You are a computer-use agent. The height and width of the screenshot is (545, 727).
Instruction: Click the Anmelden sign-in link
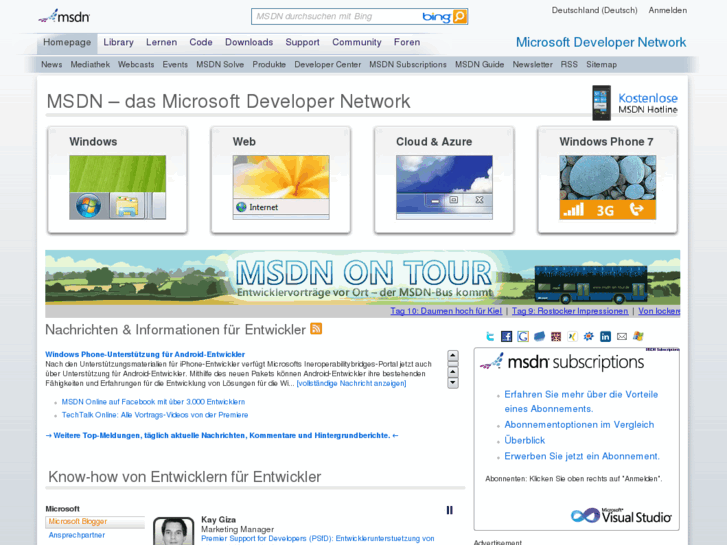(668, 10)
